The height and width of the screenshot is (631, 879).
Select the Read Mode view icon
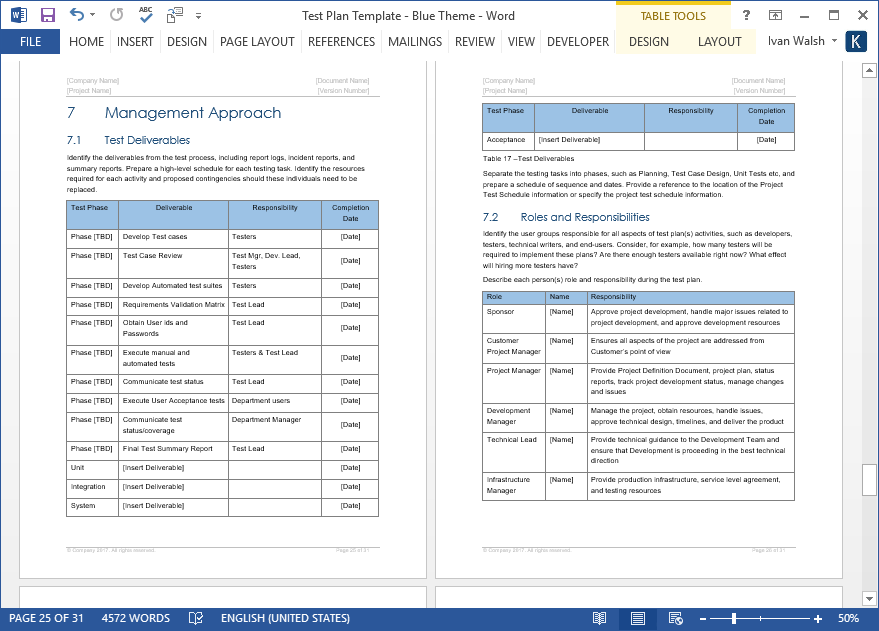(600, 618)
